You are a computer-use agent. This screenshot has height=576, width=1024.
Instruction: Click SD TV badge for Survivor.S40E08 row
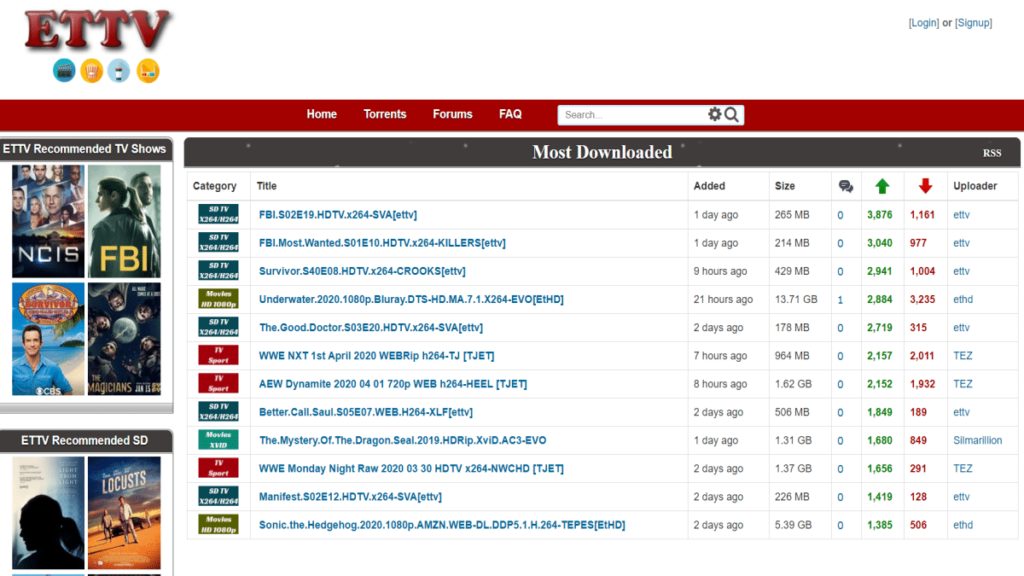(x=218, y=270)
